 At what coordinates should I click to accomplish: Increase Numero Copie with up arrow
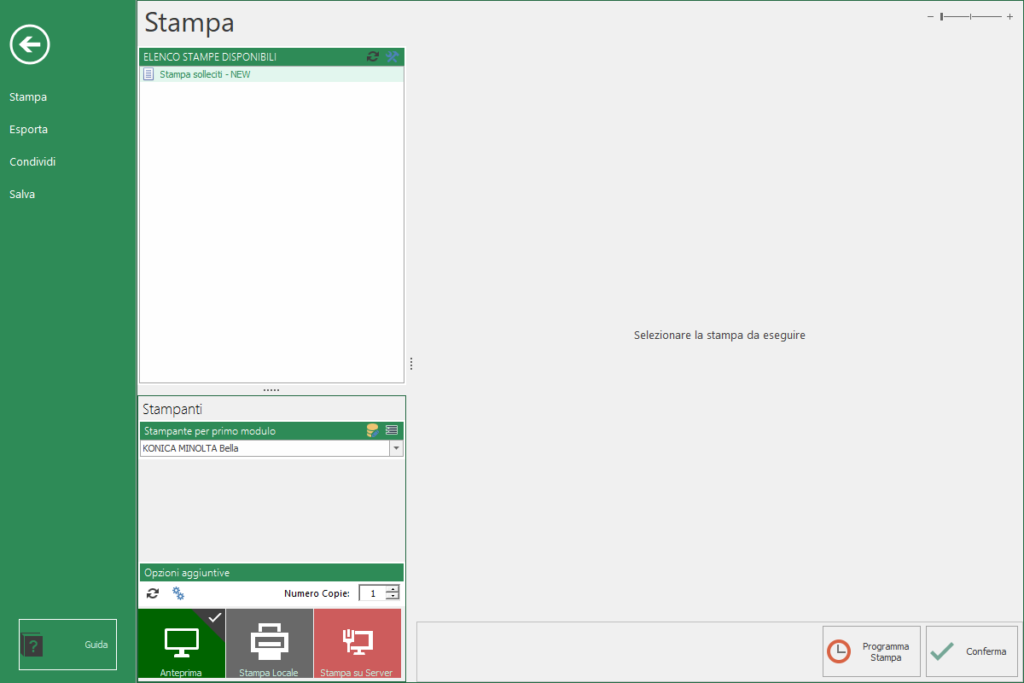392,590
